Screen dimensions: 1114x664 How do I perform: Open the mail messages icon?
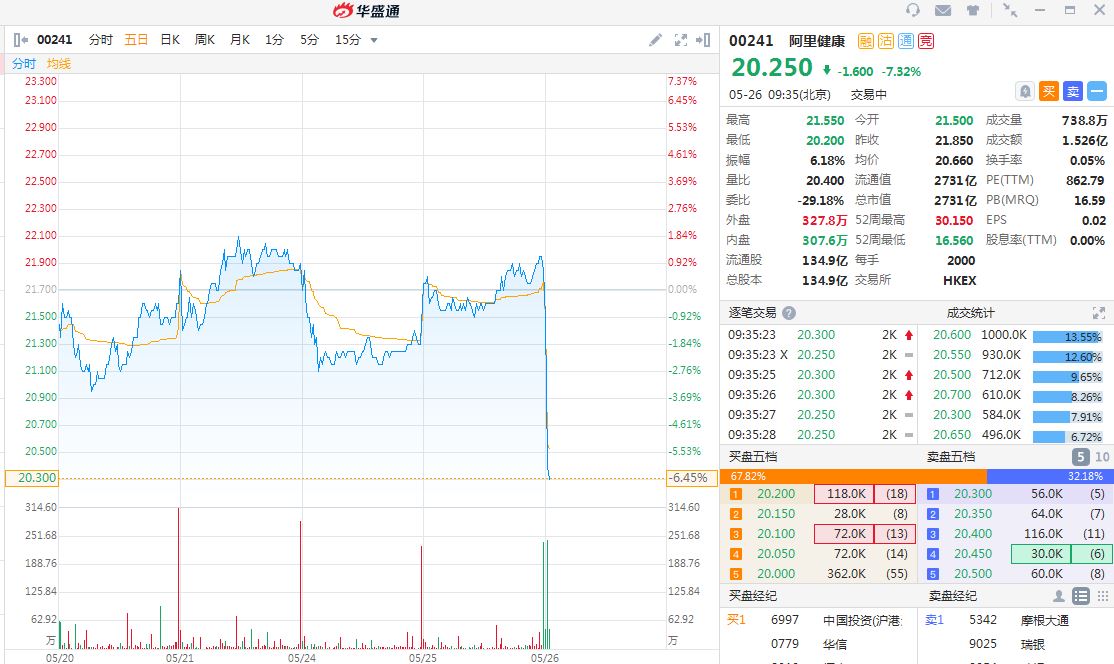click(943, 11)
